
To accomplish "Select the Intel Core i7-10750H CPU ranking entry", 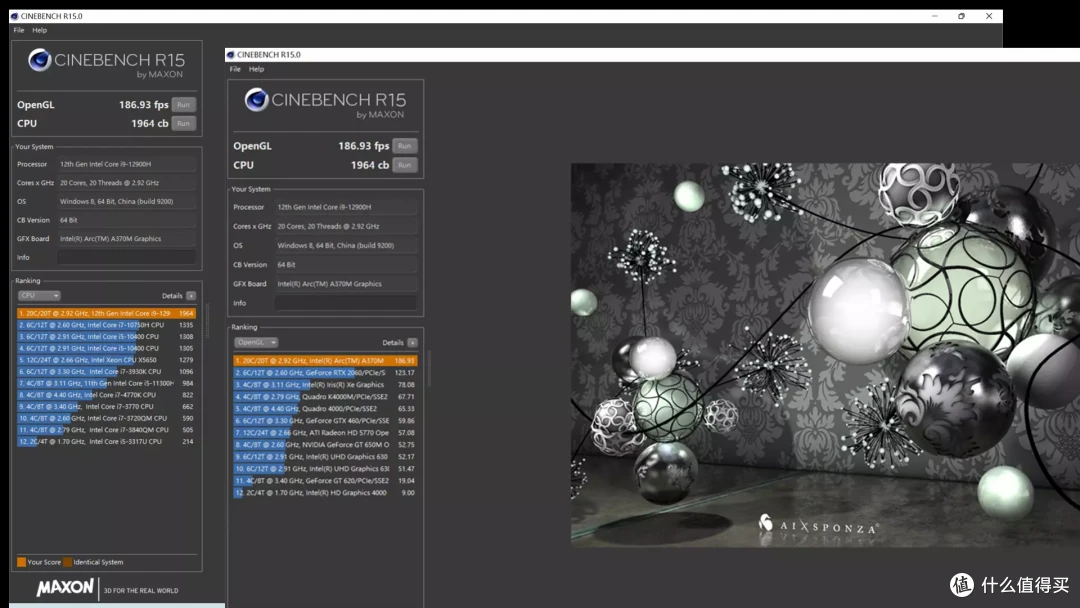I will pyautogui.click(x=106, y=325).
